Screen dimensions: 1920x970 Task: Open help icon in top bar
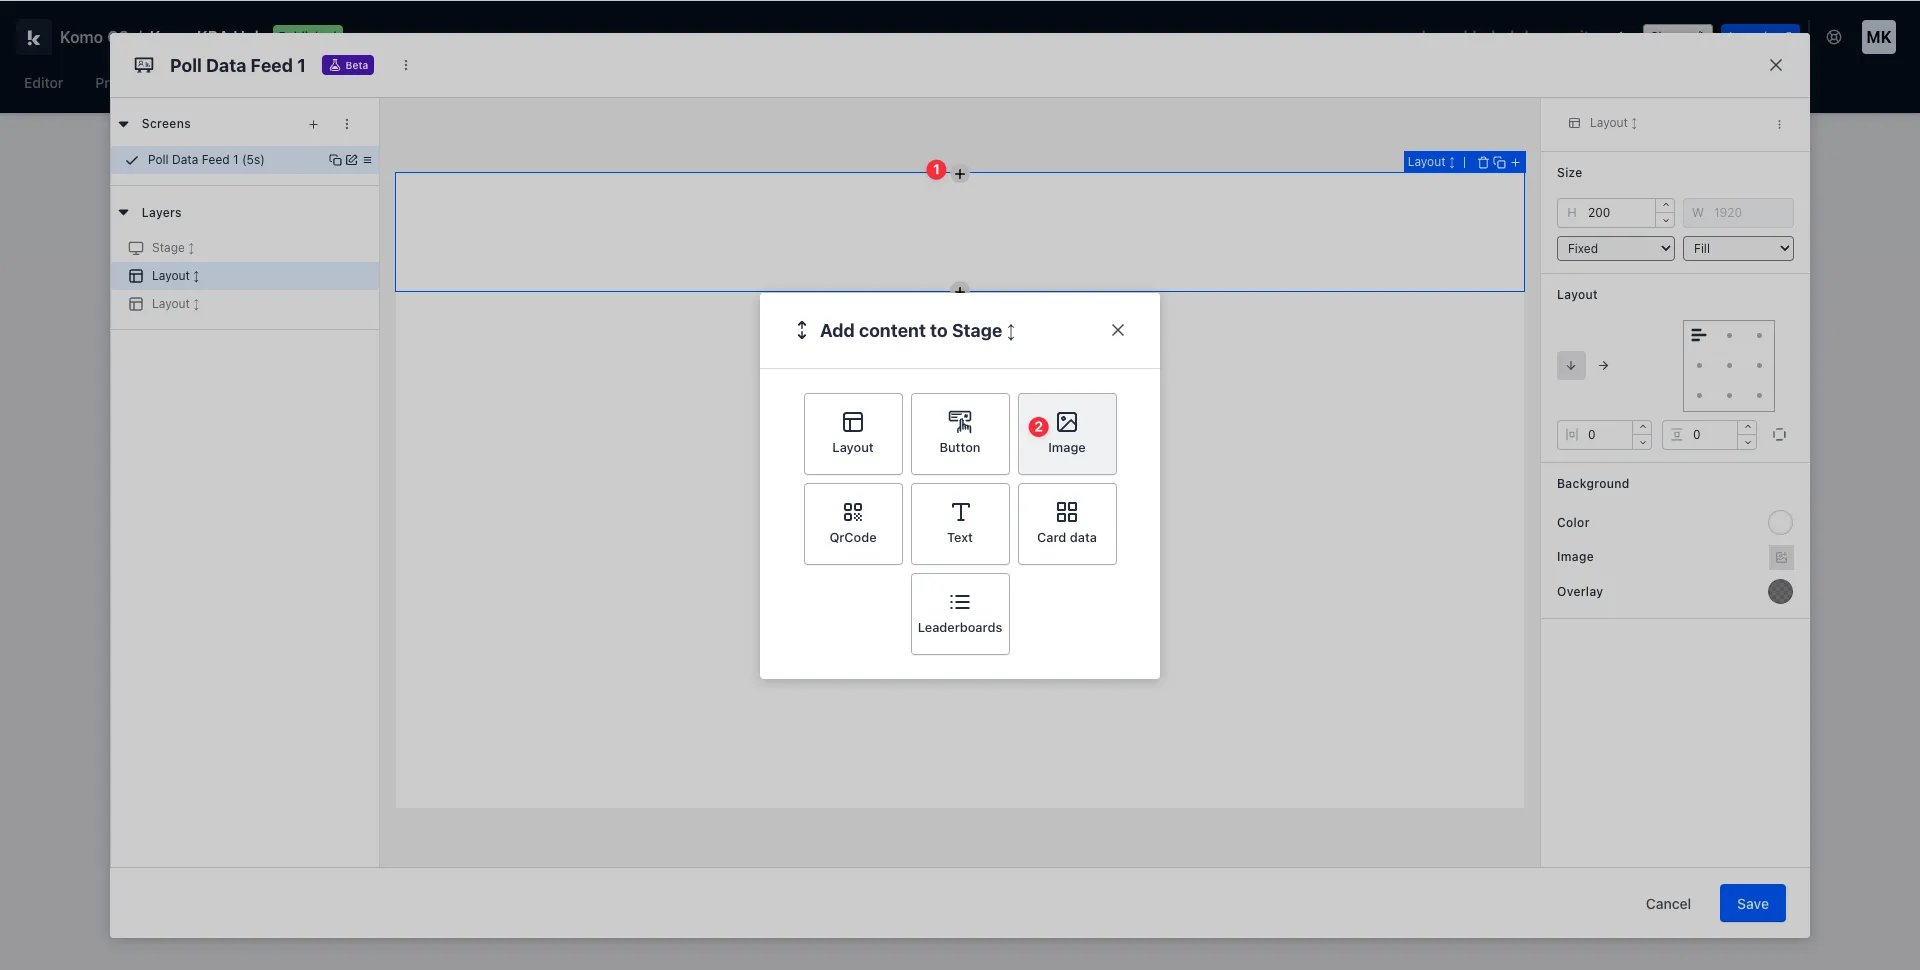[x=1834, y=37]
